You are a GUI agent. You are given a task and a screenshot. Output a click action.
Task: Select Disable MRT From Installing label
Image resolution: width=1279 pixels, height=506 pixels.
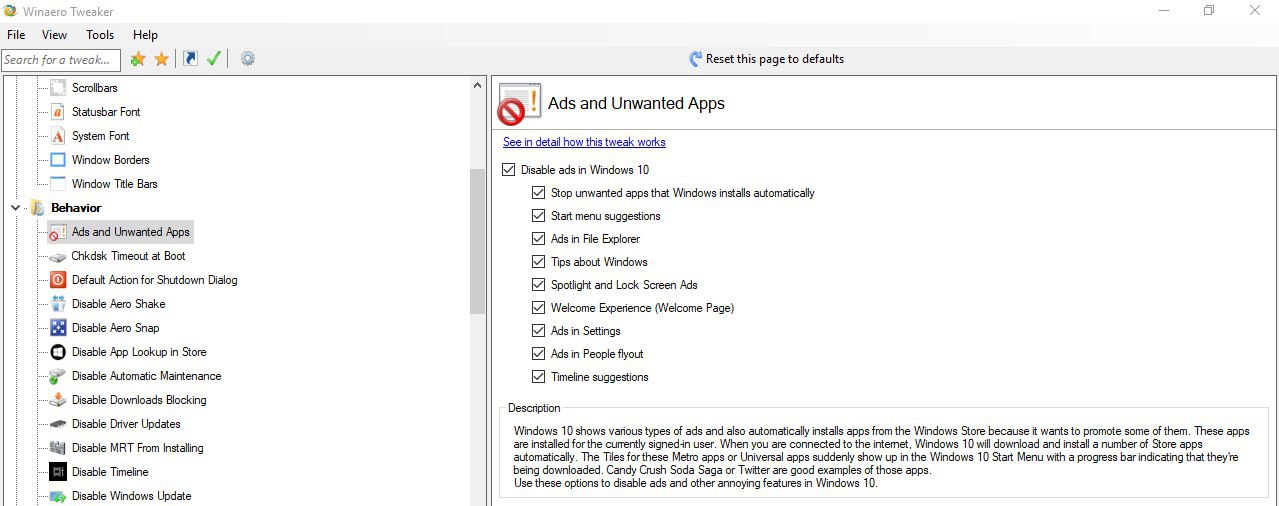pyautogui.click(x=138, y=448)
